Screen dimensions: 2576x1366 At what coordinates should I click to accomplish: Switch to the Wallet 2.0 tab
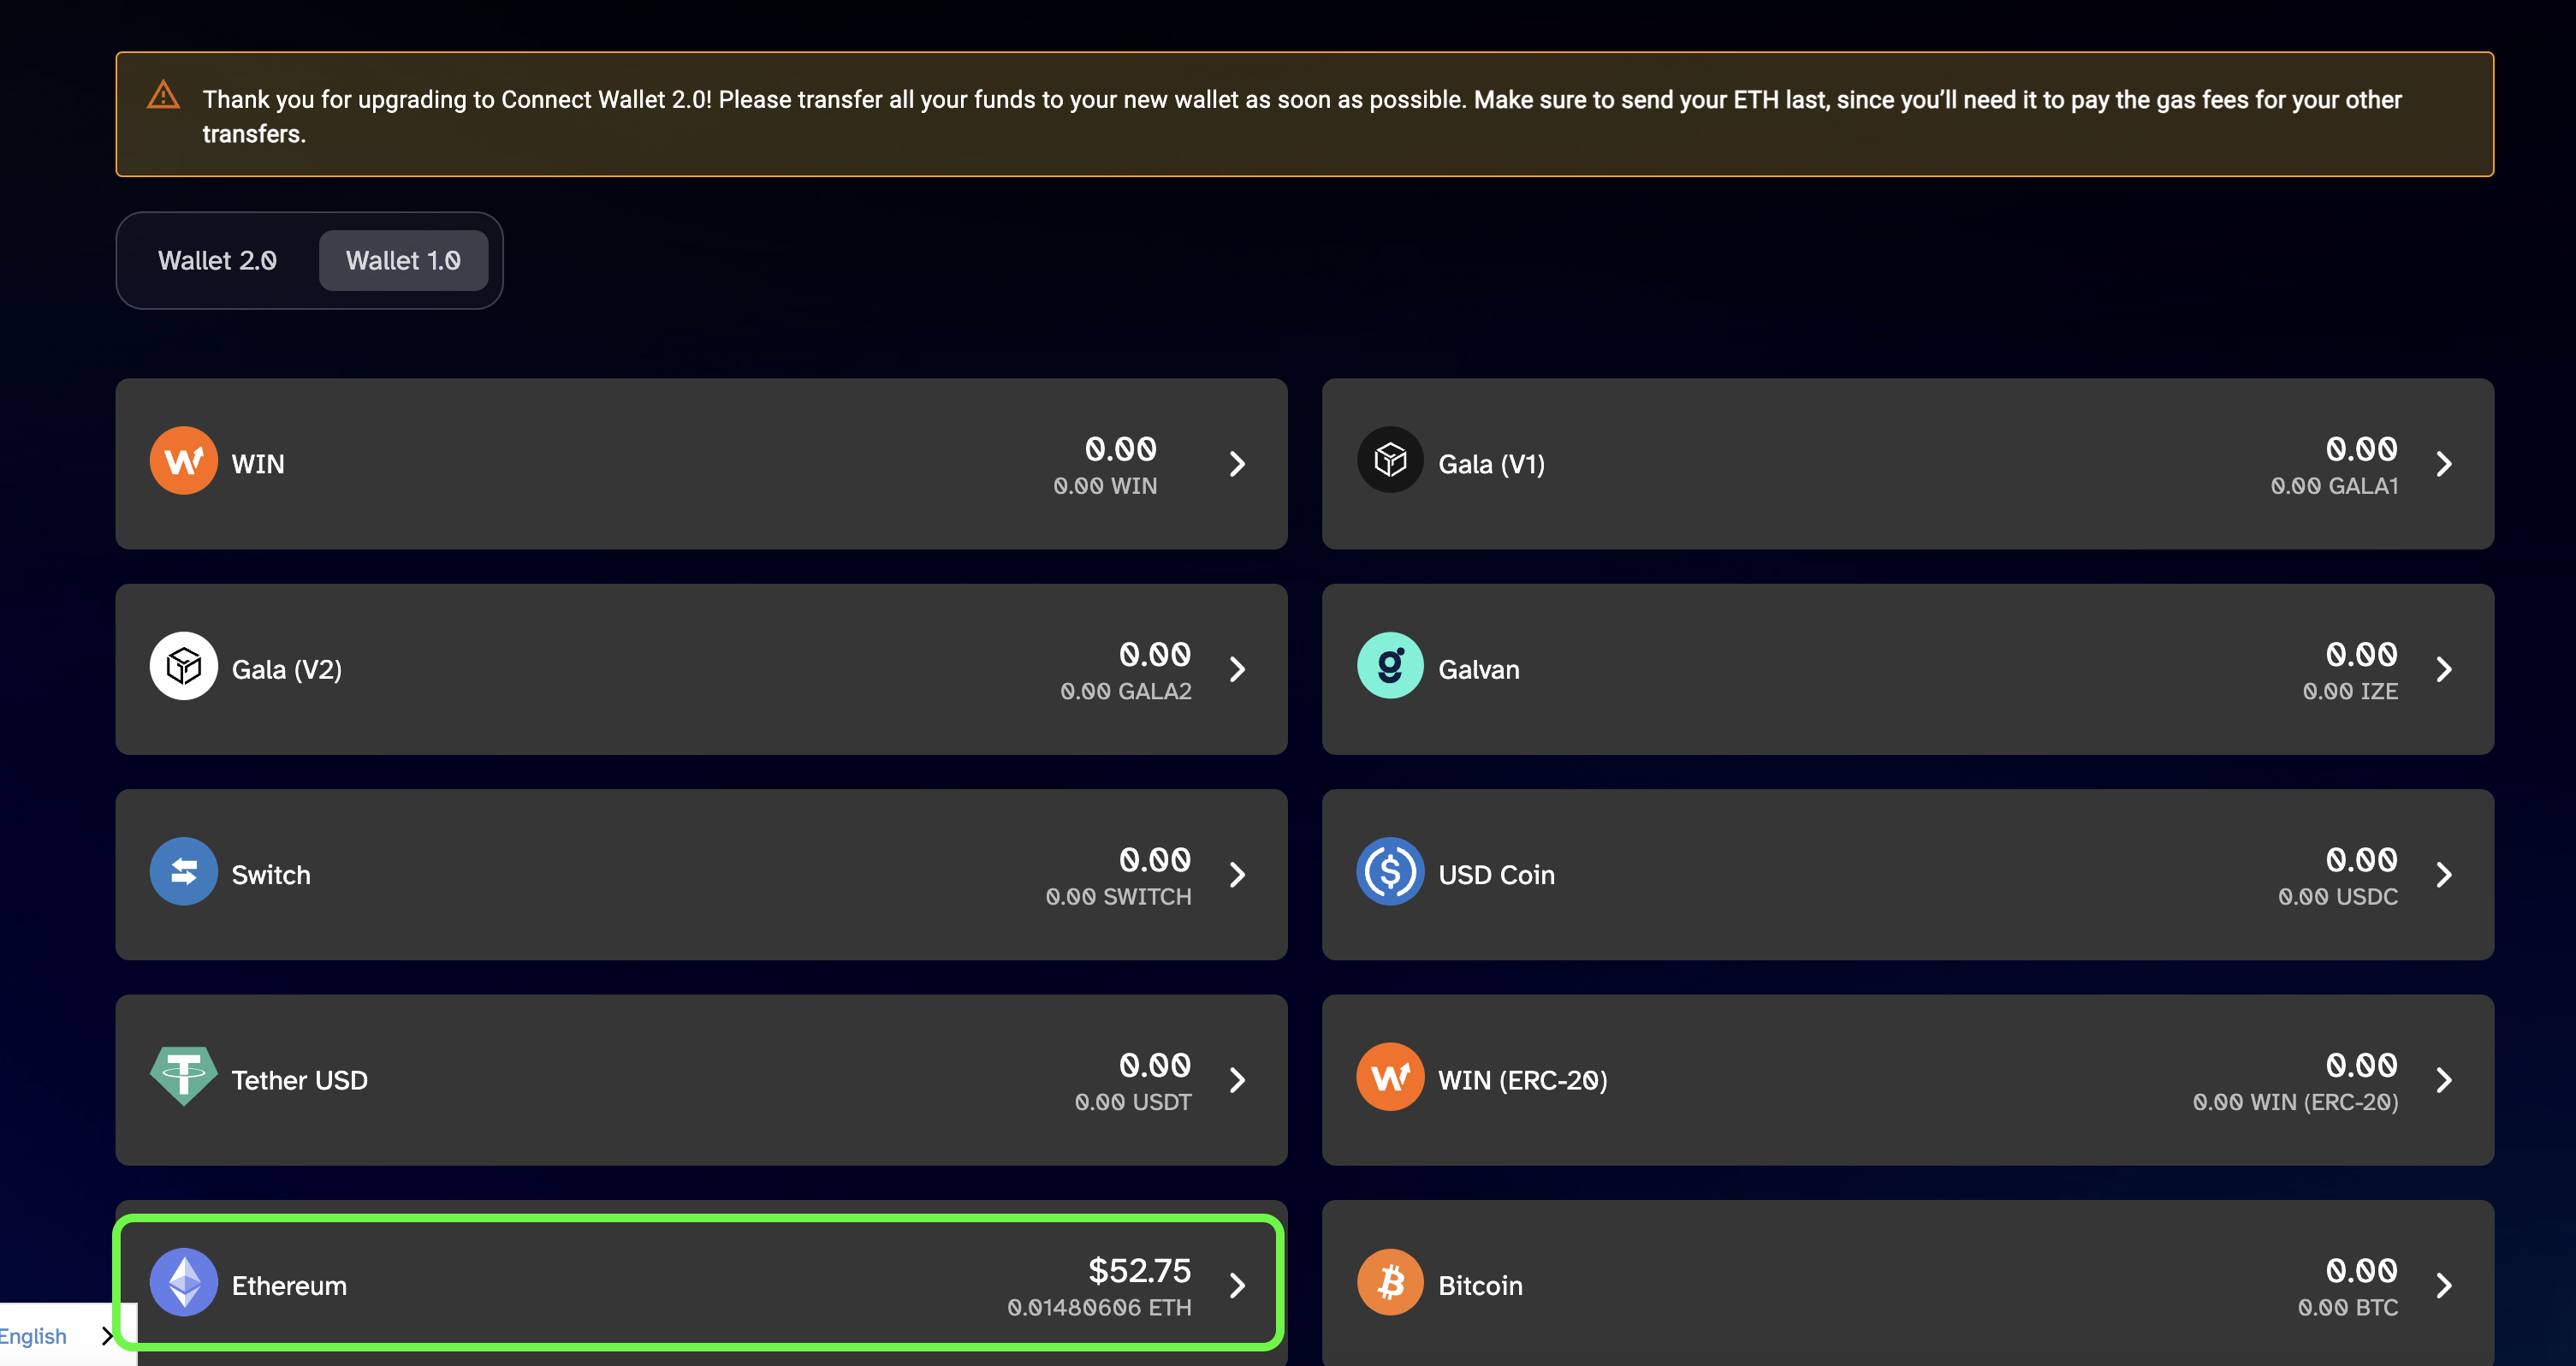coord(217,261)
